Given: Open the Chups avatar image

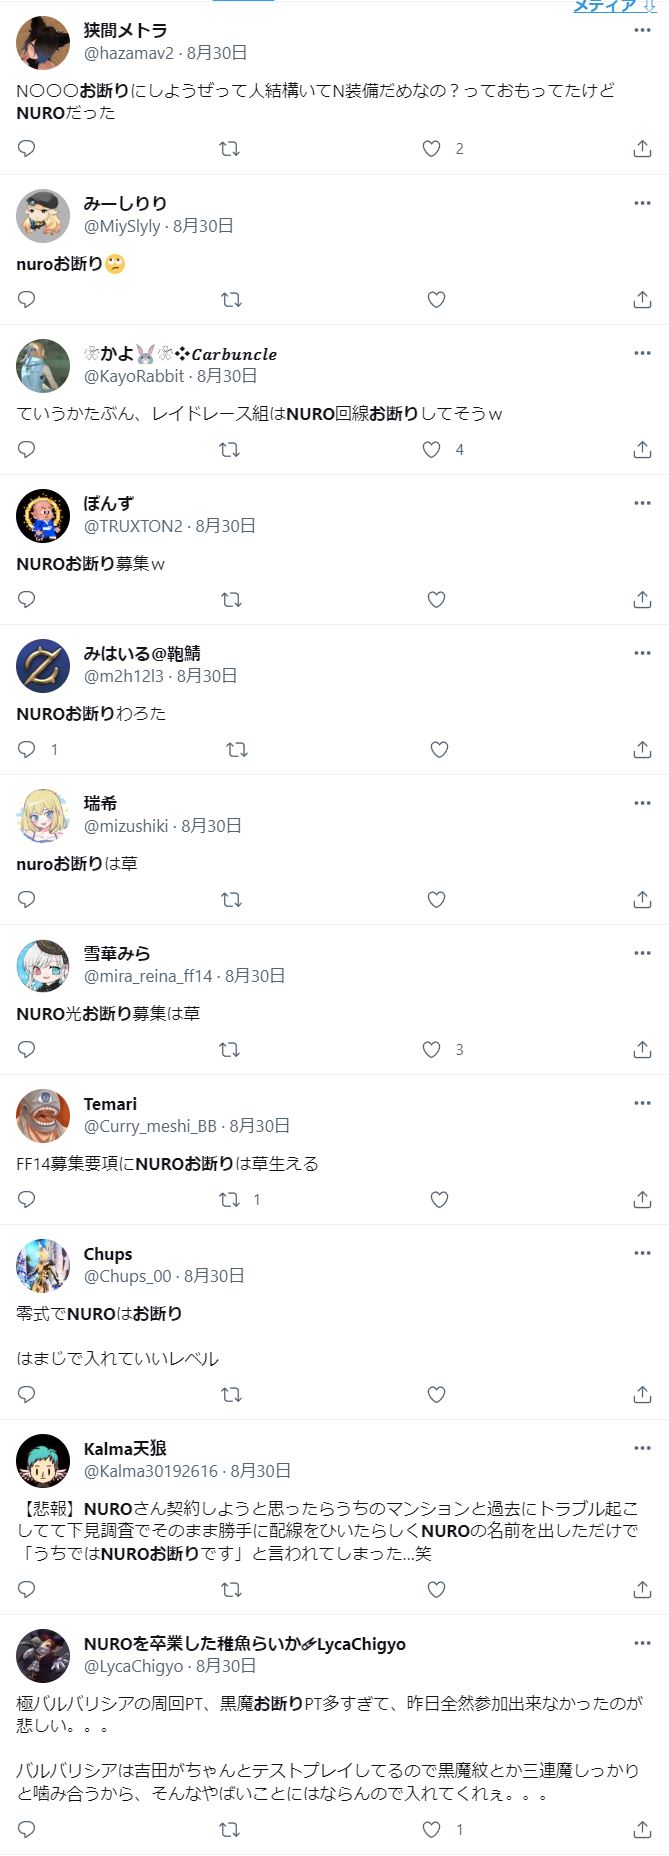Looking at the screenshot, I should coord(43,1266).
